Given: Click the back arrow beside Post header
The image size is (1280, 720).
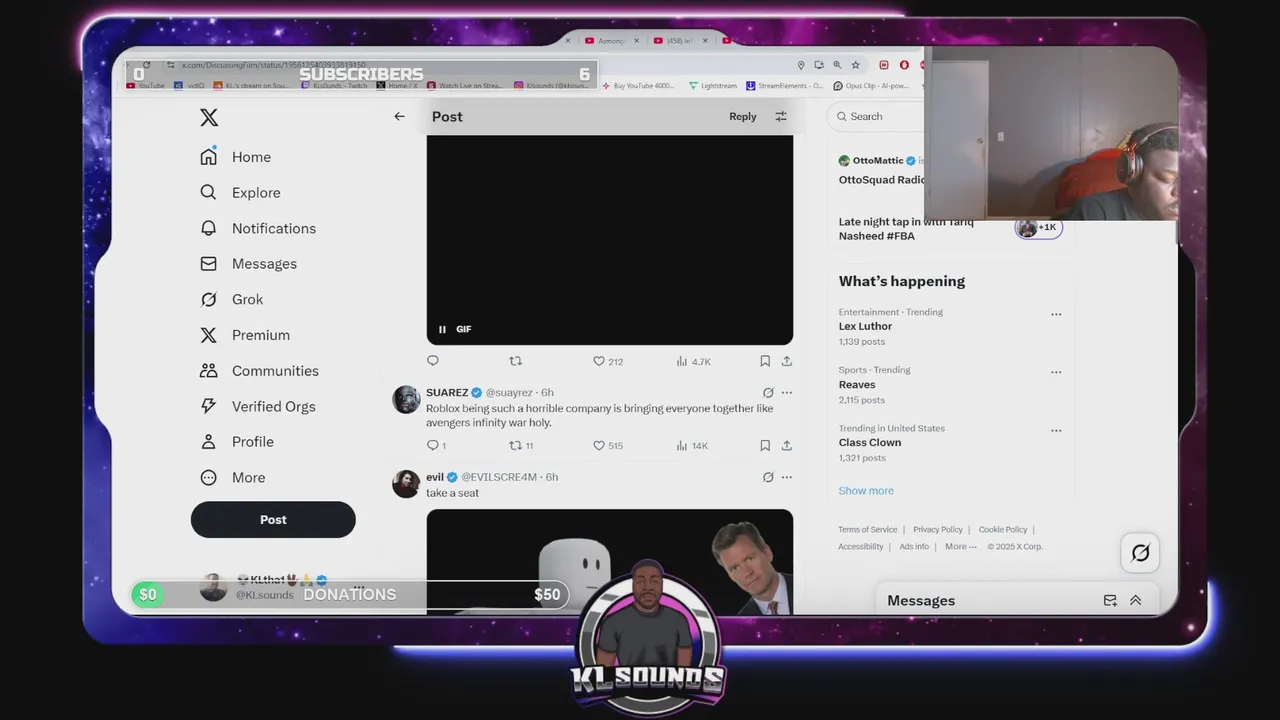Looking at the screenshot, I should coord(399,117).
